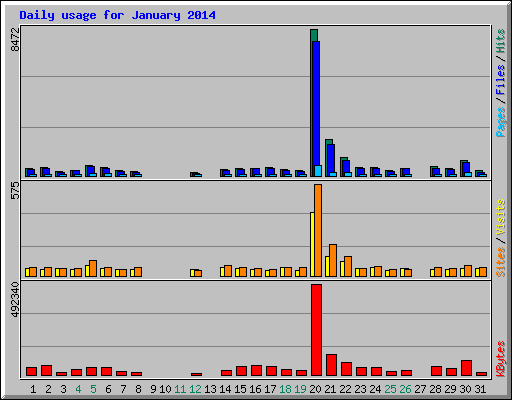Select the yellow Visits bar for day 20
The height and width of the screenshot is (400, 512).
pyautogui.click(x=312, y=244)
